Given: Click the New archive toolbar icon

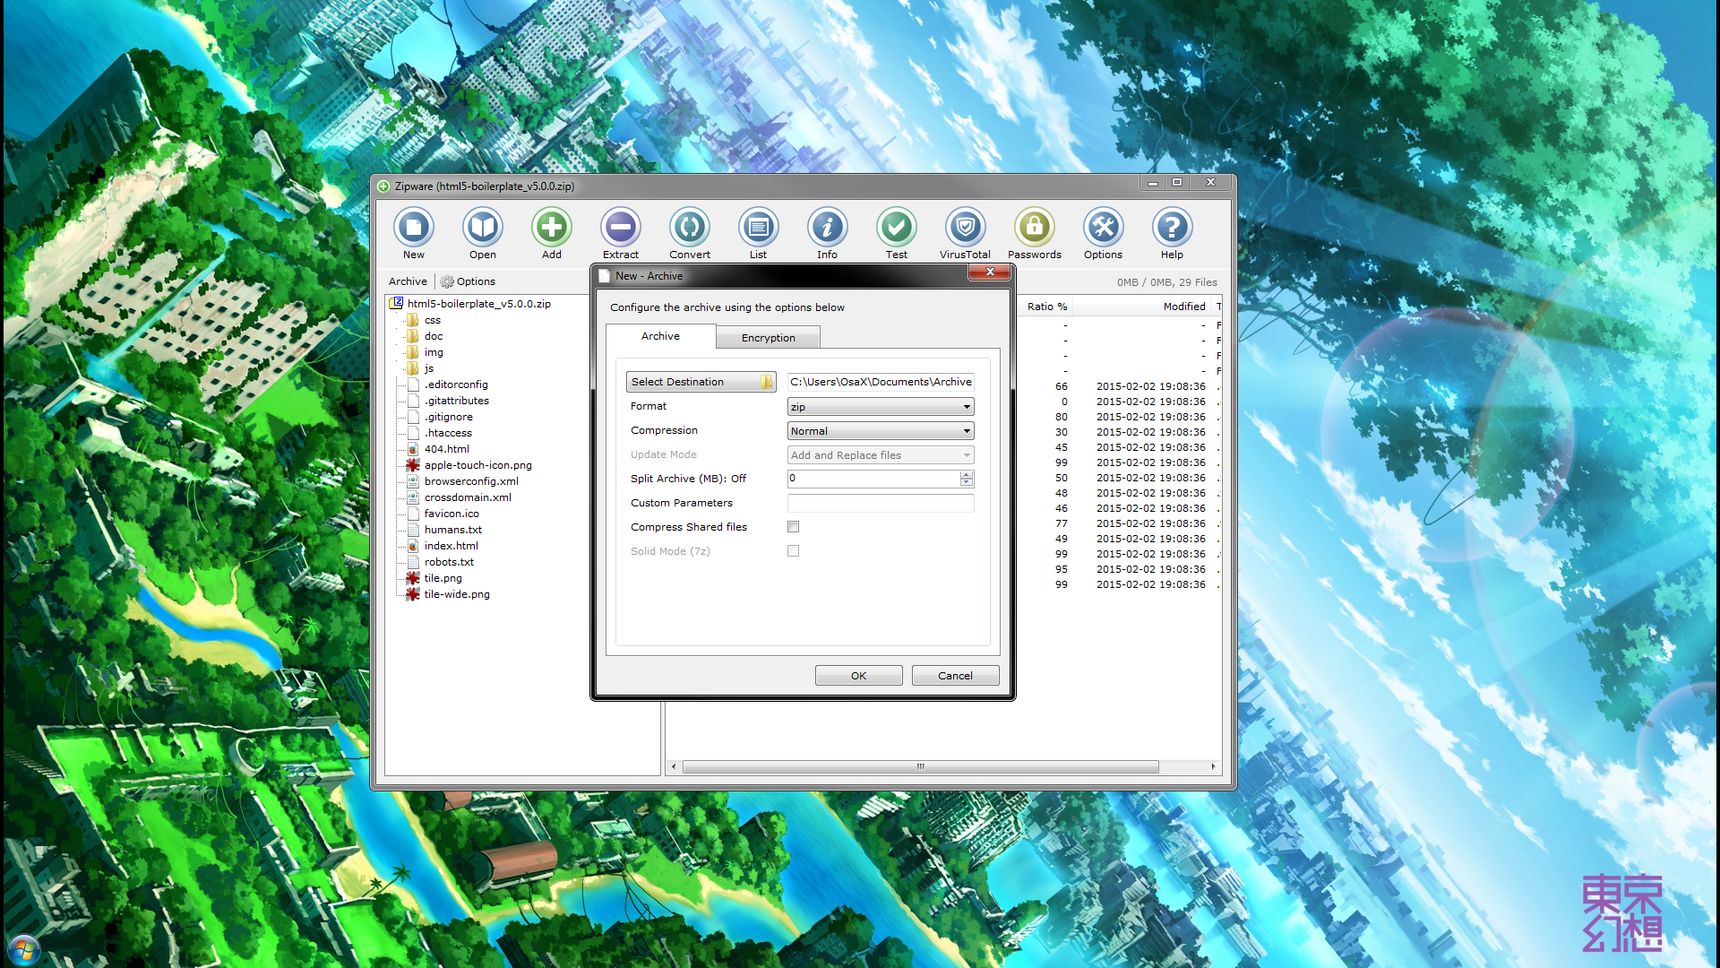Looking at the screenshot, I should point(413,227).
